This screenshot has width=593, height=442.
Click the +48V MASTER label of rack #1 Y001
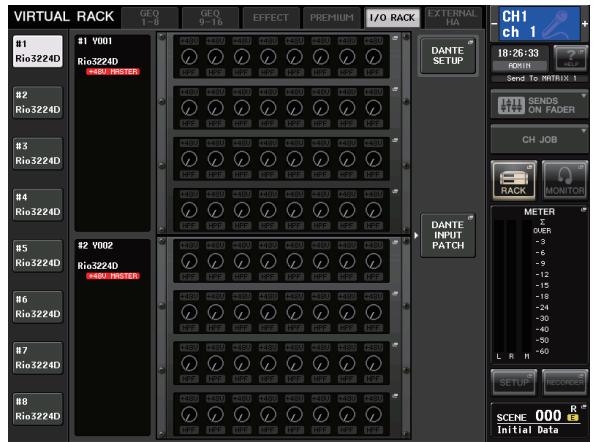point(113,72)
